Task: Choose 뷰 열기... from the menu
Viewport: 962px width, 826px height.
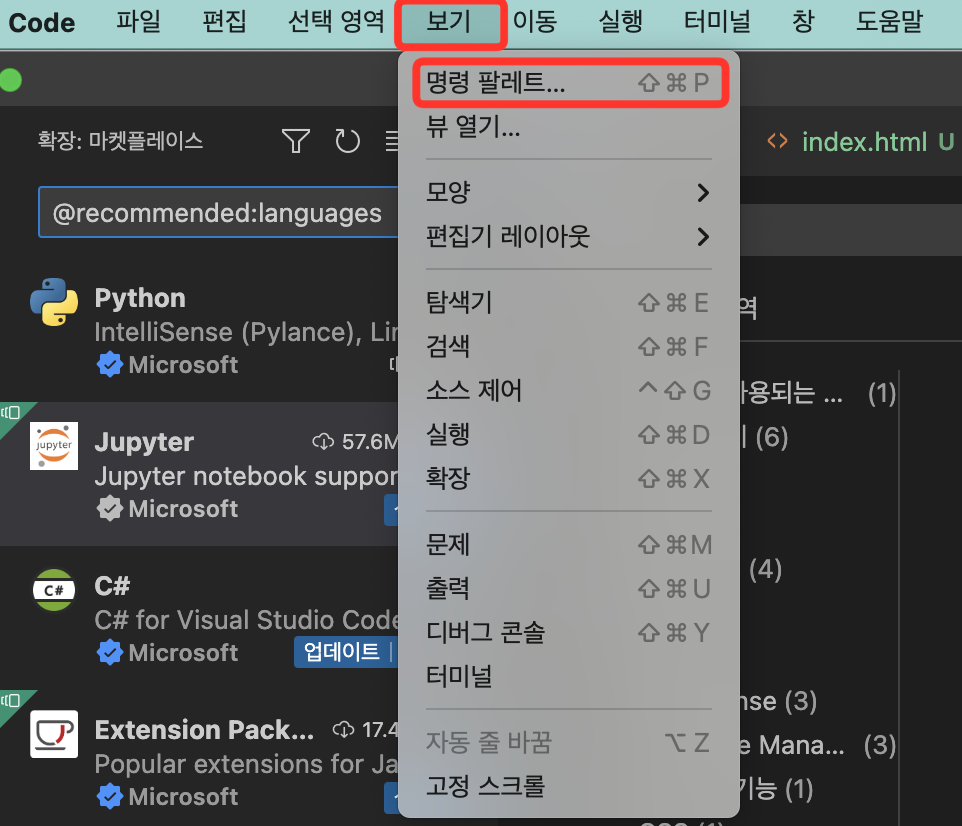Action: 568,128
